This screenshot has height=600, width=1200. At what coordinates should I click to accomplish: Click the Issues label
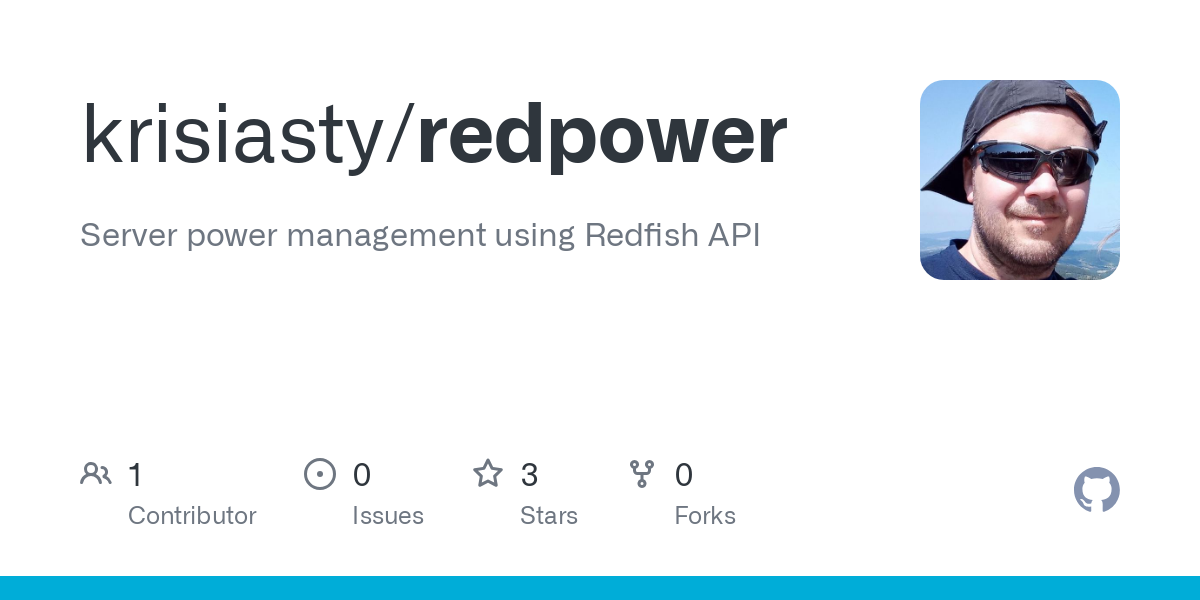(388, 515)
